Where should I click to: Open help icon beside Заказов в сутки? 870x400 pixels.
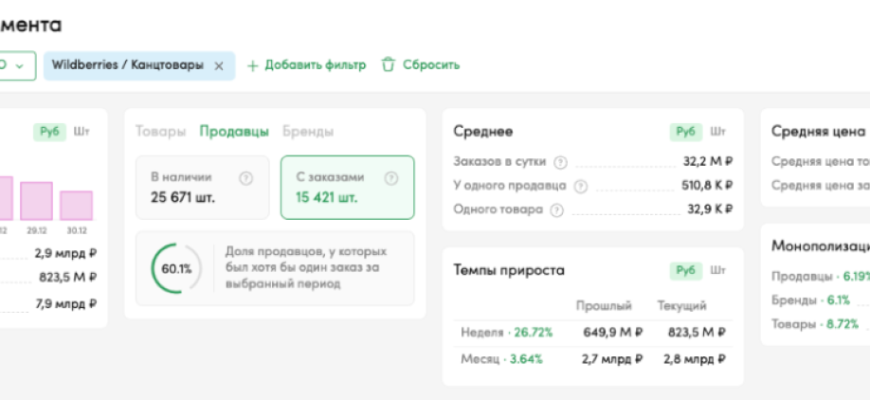560,162
